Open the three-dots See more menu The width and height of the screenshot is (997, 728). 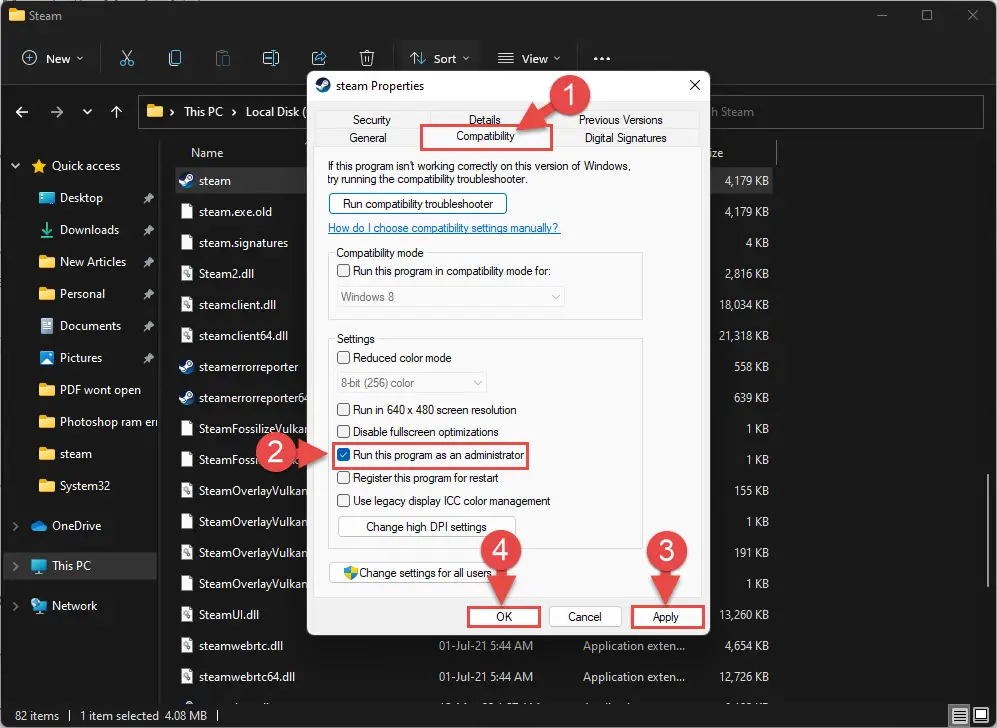pyautogui.click(x=602, y=58)
